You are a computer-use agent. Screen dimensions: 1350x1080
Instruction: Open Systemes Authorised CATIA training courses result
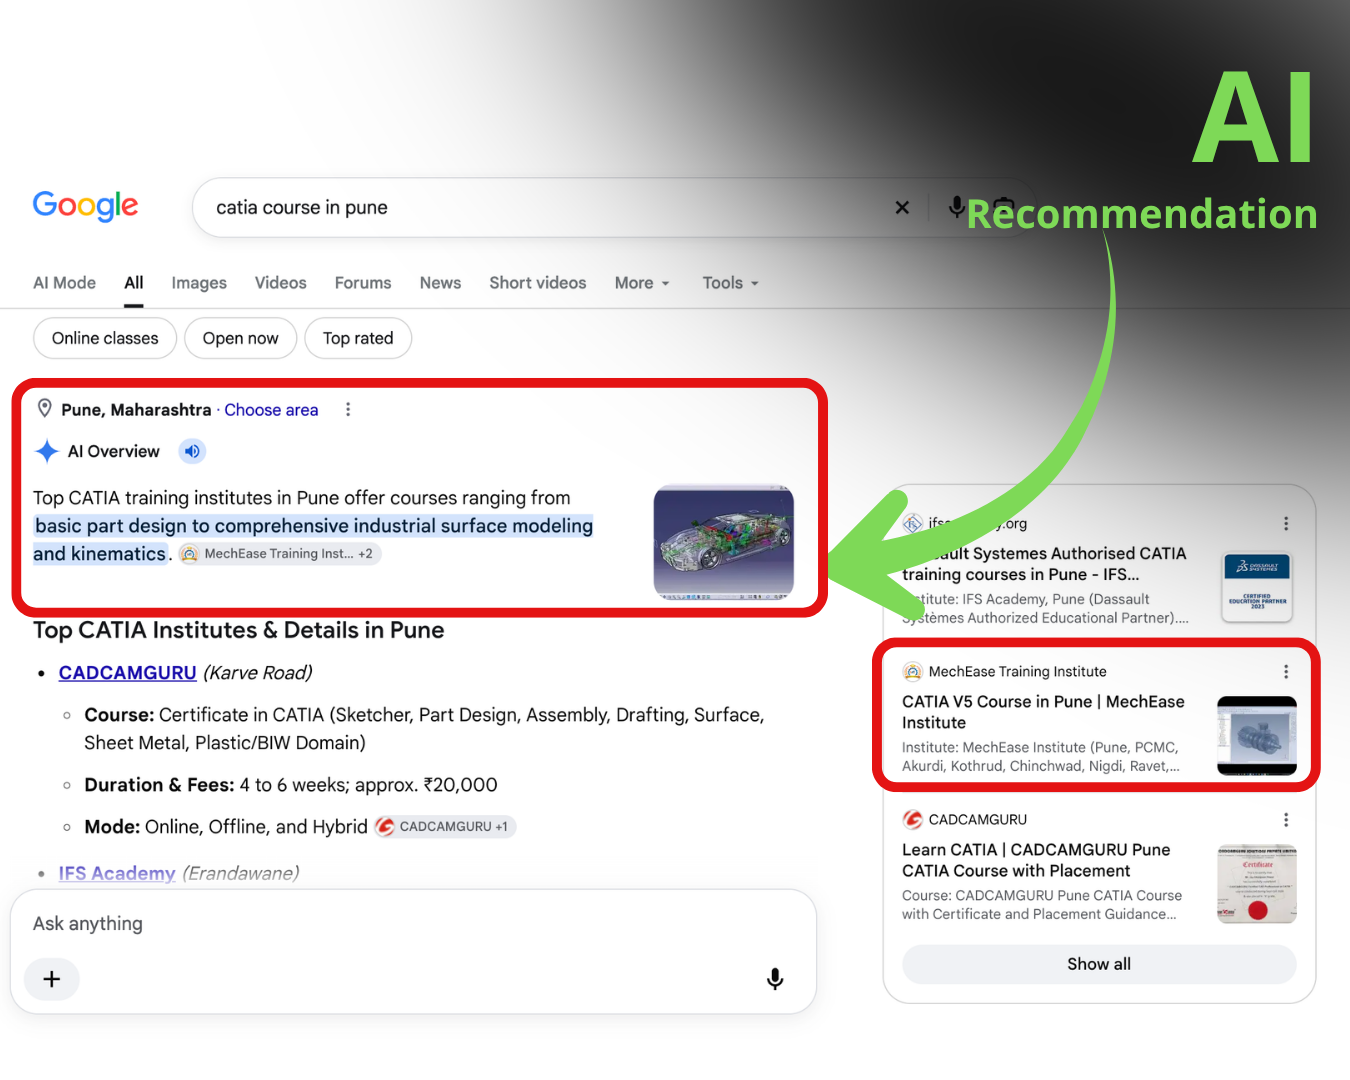point(1044,563)
